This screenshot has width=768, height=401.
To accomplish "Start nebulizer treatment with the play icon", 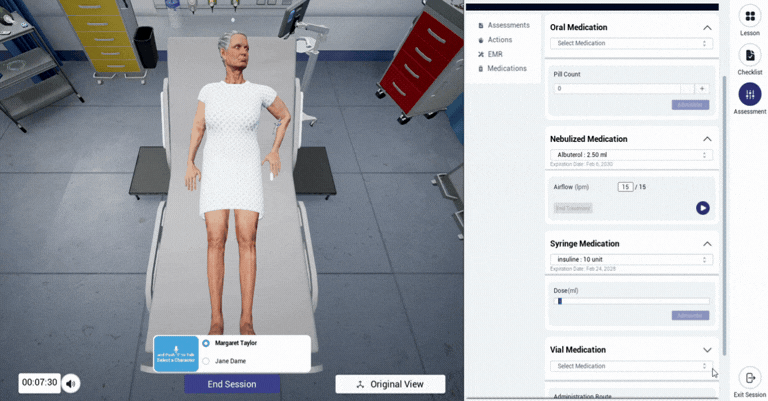I will point(702,208).
